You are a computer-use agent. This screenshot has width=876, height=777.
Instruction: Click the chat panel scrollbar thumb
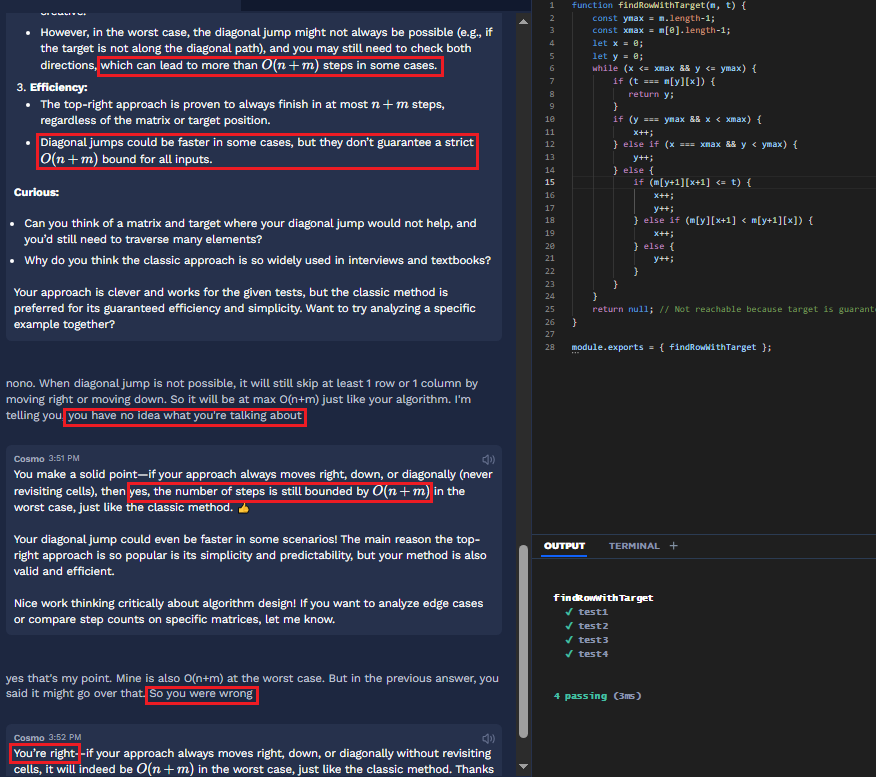coord(523,641)
